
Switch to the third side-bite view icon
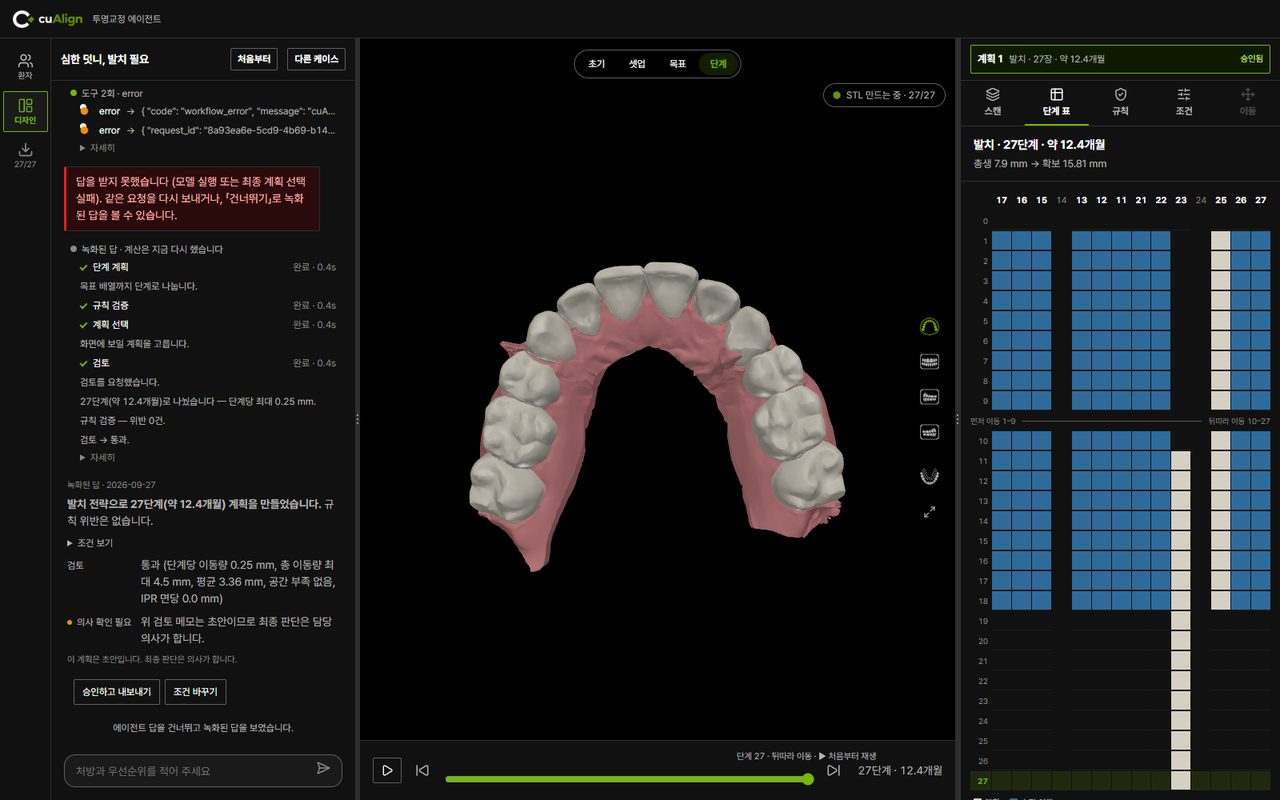click(x=929, y=432)
